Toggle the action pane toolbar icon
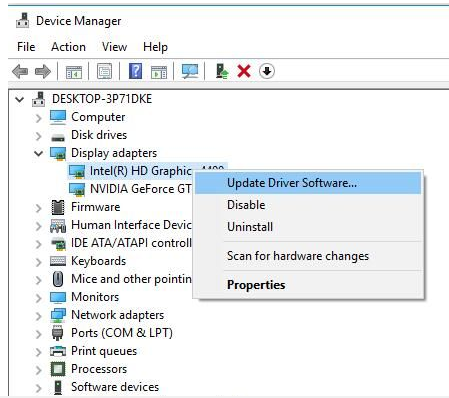 [159, 71]
